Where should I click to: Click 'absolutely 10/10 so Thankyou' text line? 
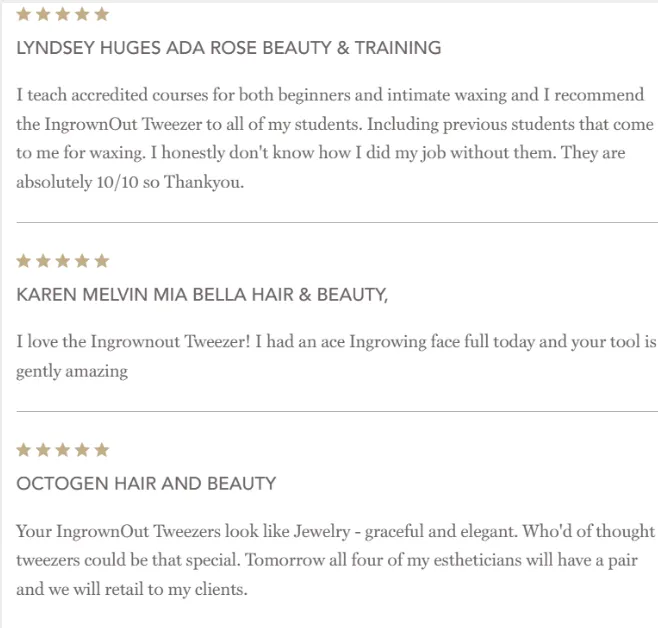point(130,182)
